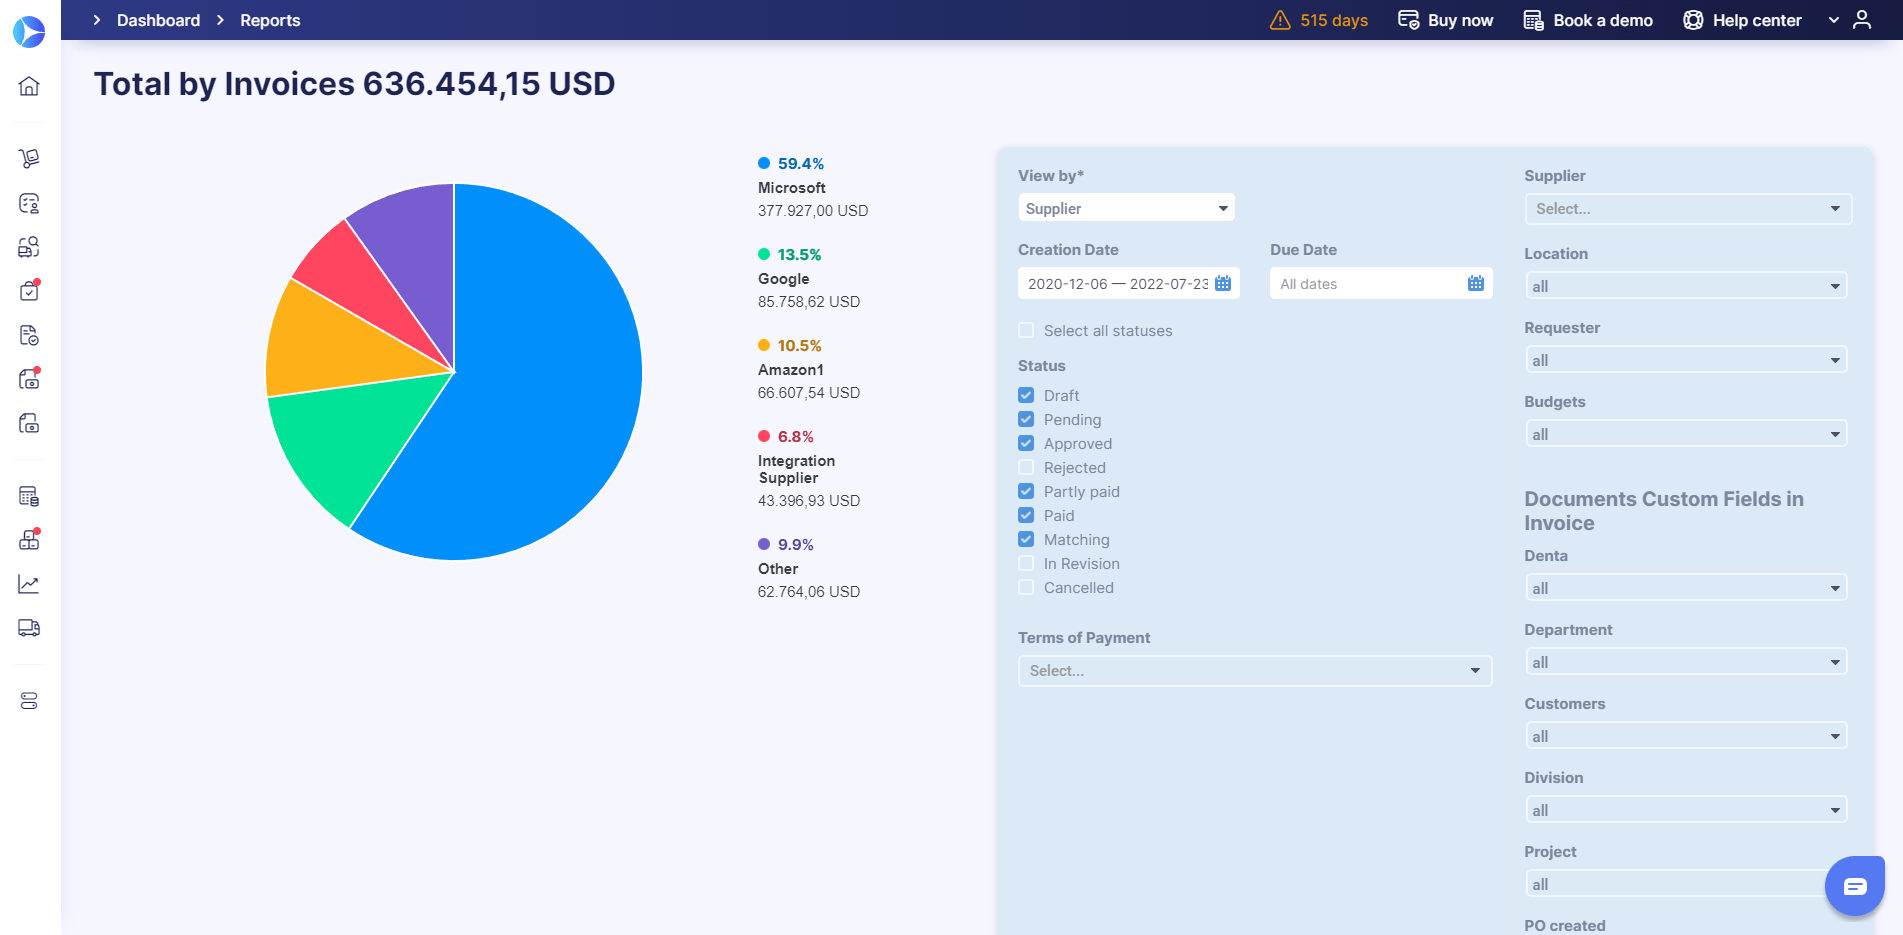Click the app logo in the sidebar
1903x935 pixels.
(29, 32)
